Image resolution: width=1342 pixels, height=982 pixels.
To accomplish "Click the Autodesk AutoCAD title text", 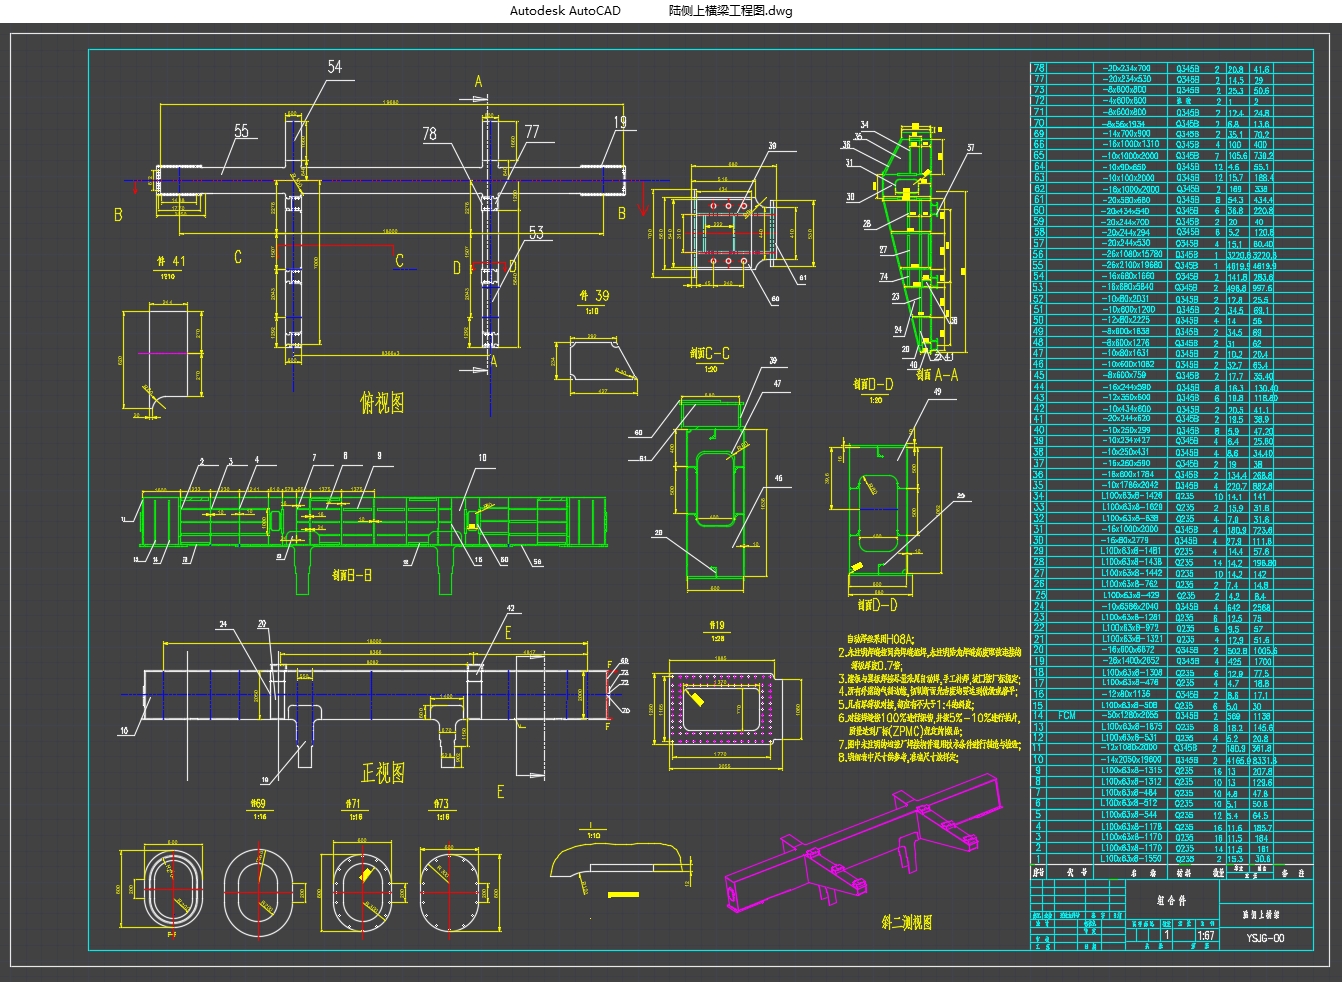I will tap(565, 11).
